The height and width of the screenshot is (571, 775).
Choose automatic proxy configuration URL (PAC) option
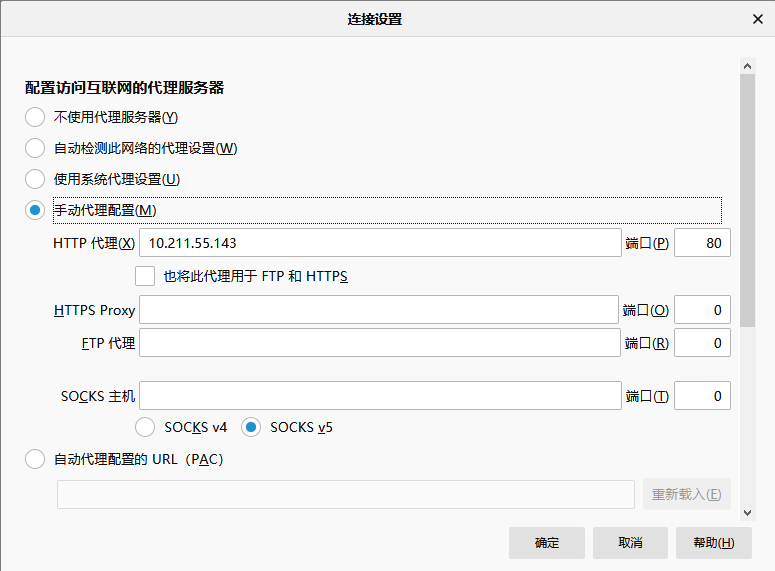[x=35, y=459]
